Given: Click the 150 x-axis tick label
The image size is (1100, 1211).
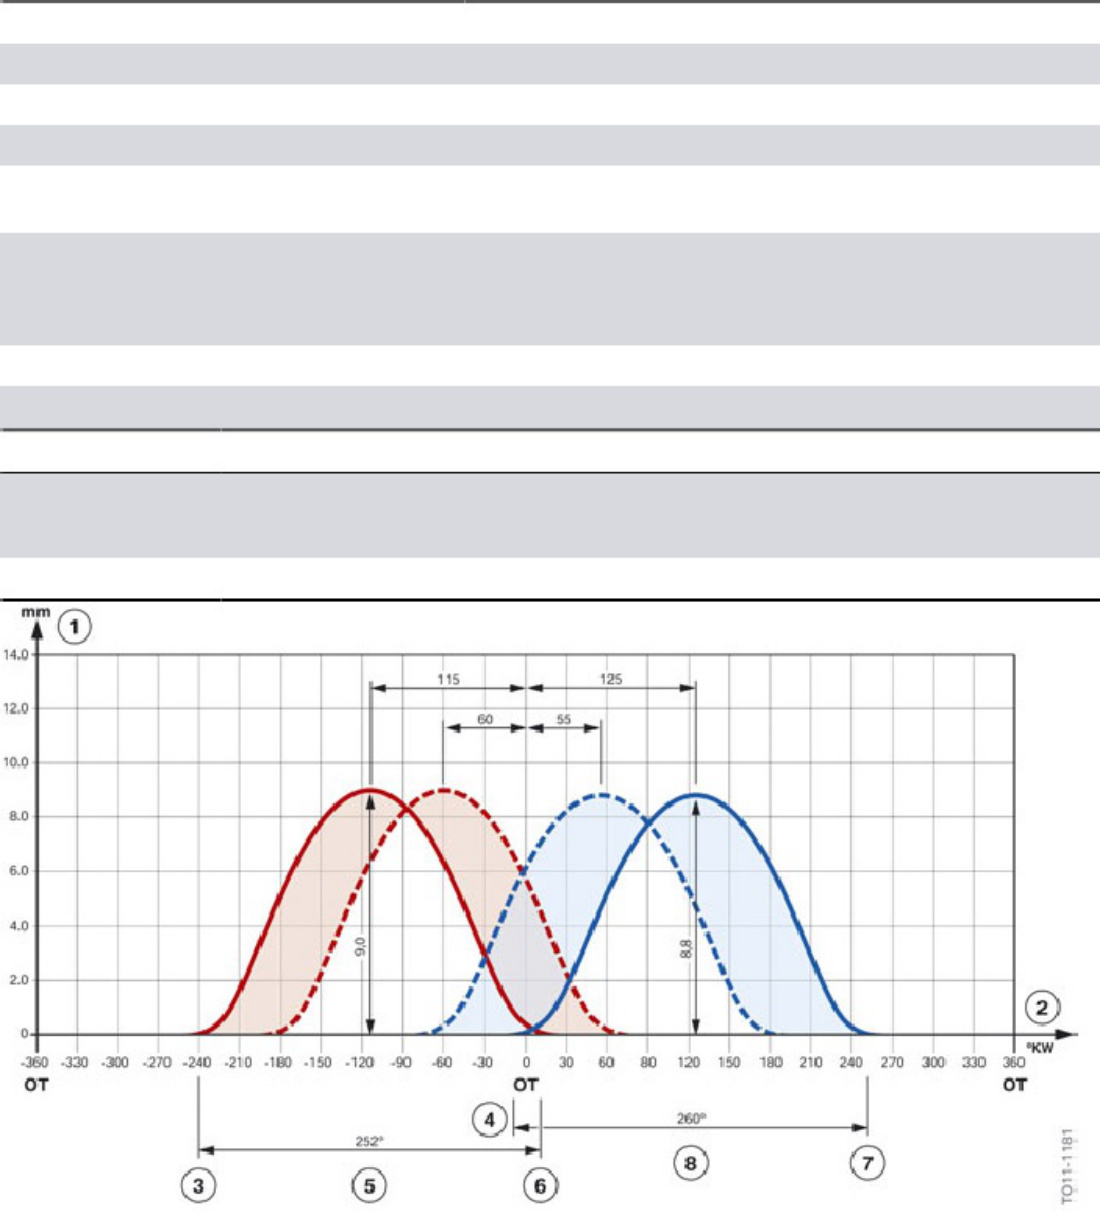Looking at the screenshot, I should (730, 1063).
